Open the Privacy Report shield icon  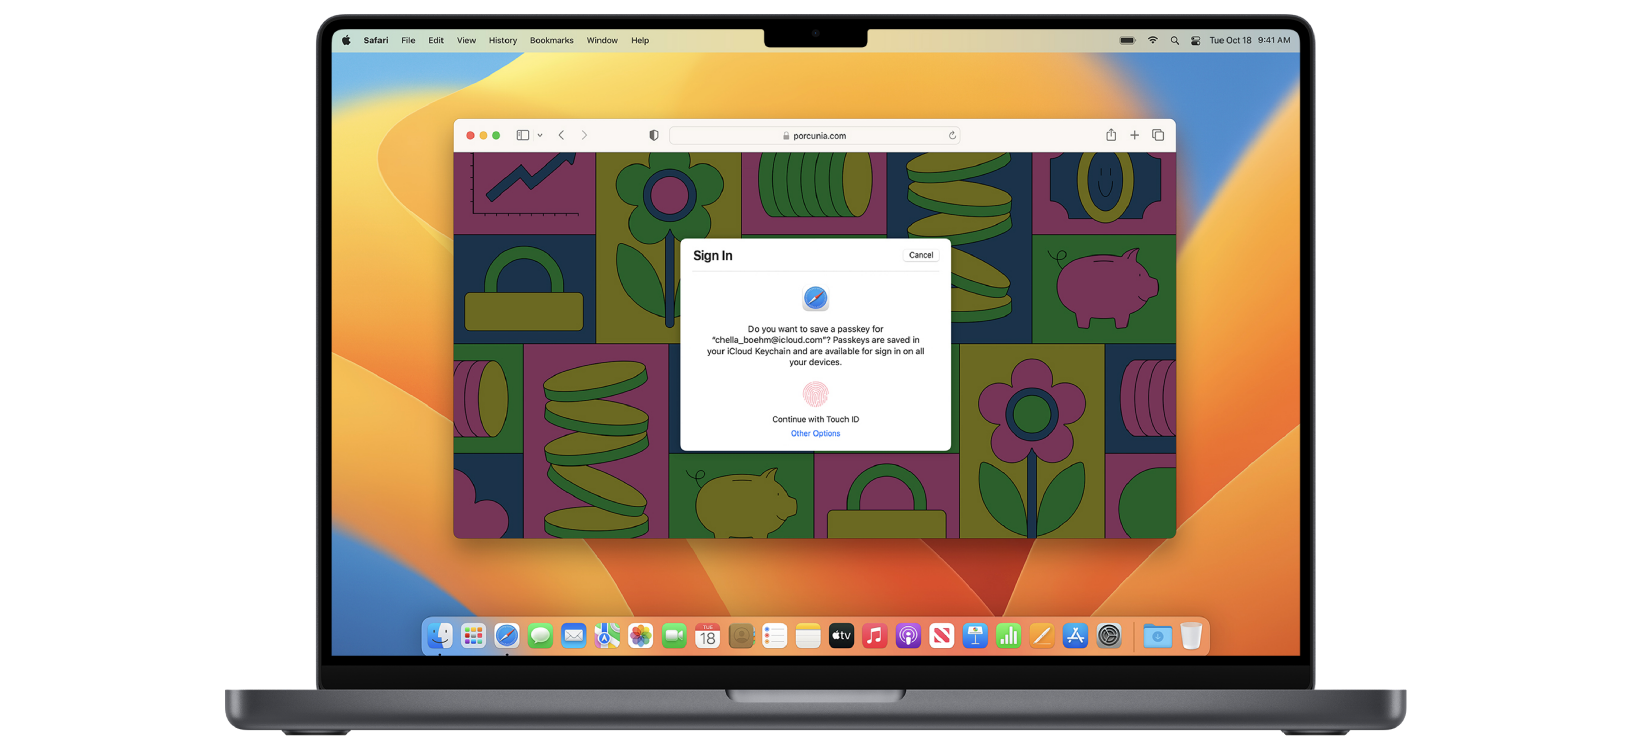[654, 135]
